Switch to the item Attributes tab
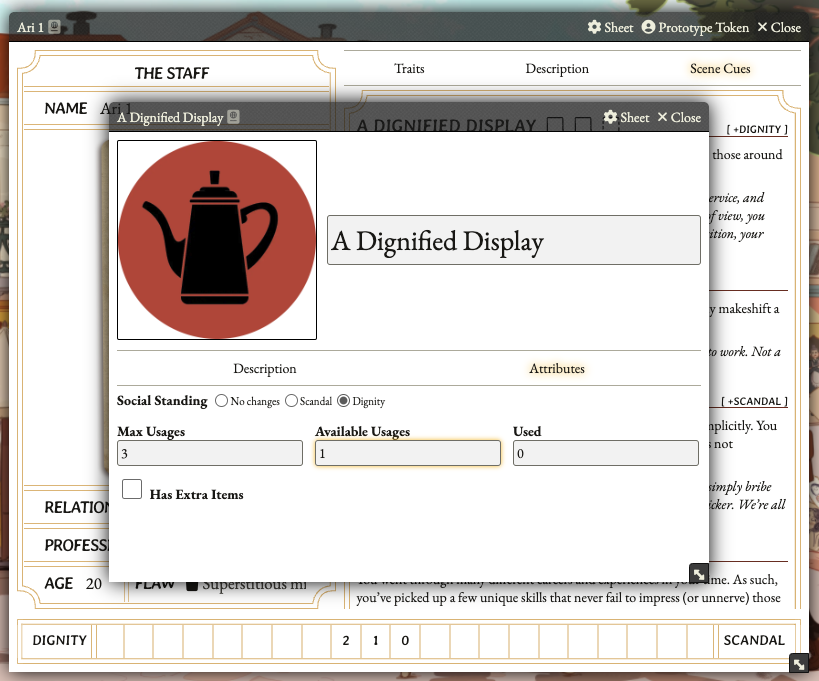Image resolution: width=819 pixels, height=681 pixels. click(x=557, y=369)
